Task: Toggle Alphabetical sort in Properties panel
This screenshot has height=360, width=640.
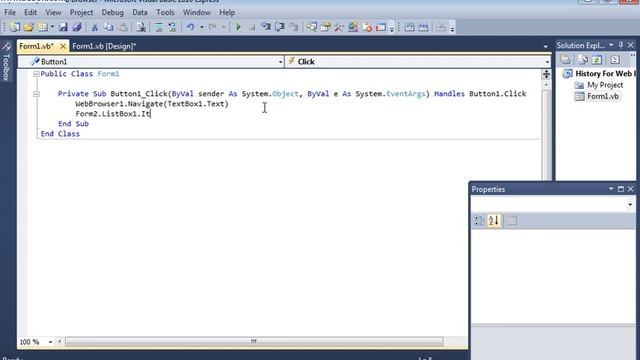Action: [494, 221]
